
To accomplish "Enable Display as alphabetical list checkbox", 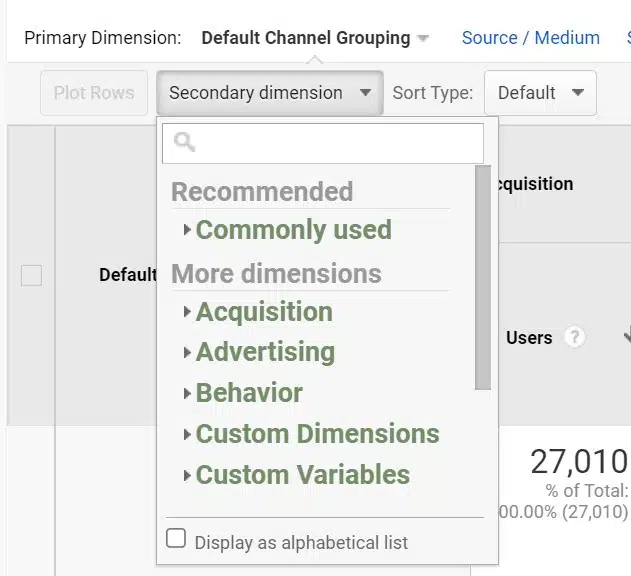I will tap(176, 539).
